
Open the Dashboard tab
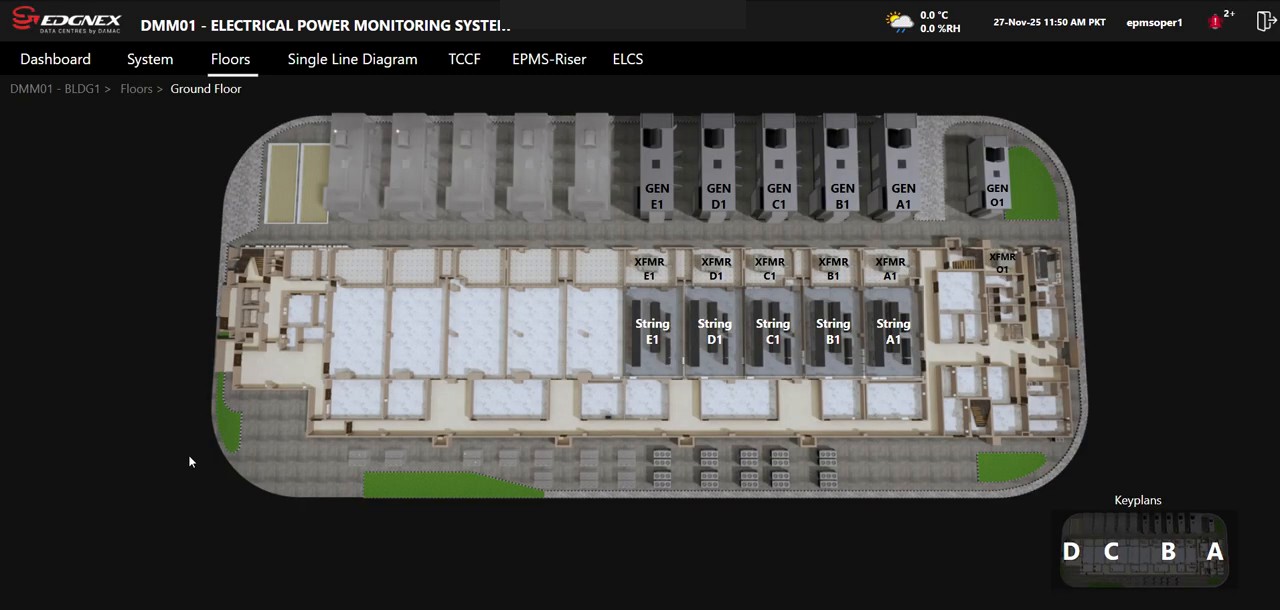[55, 59]
